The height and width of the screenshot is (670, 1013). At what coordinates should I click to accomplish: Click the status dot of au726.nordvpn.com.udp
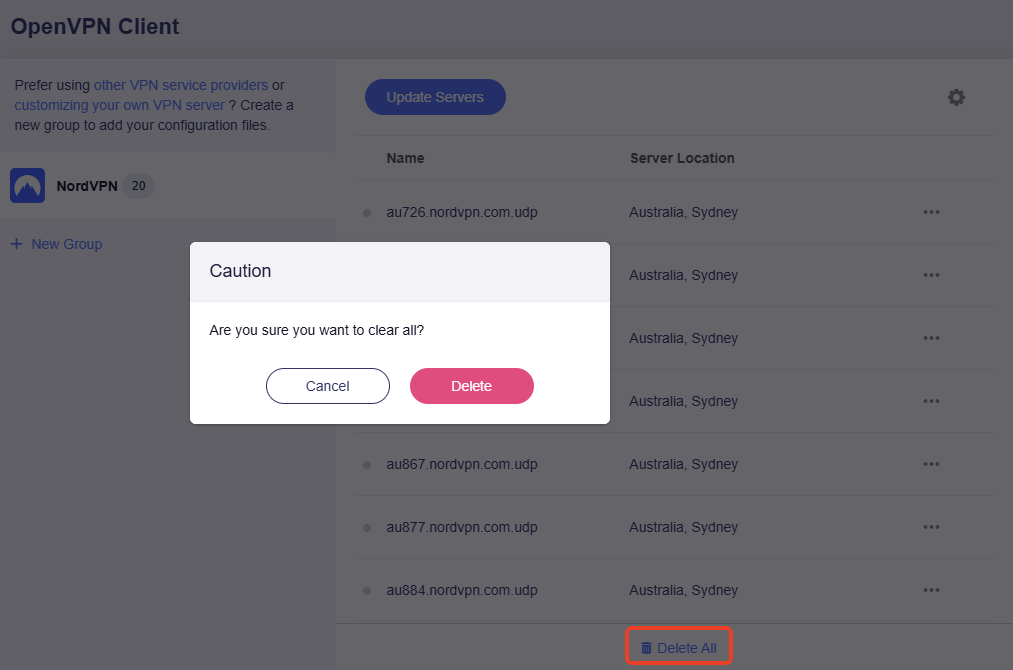point(367,213)
